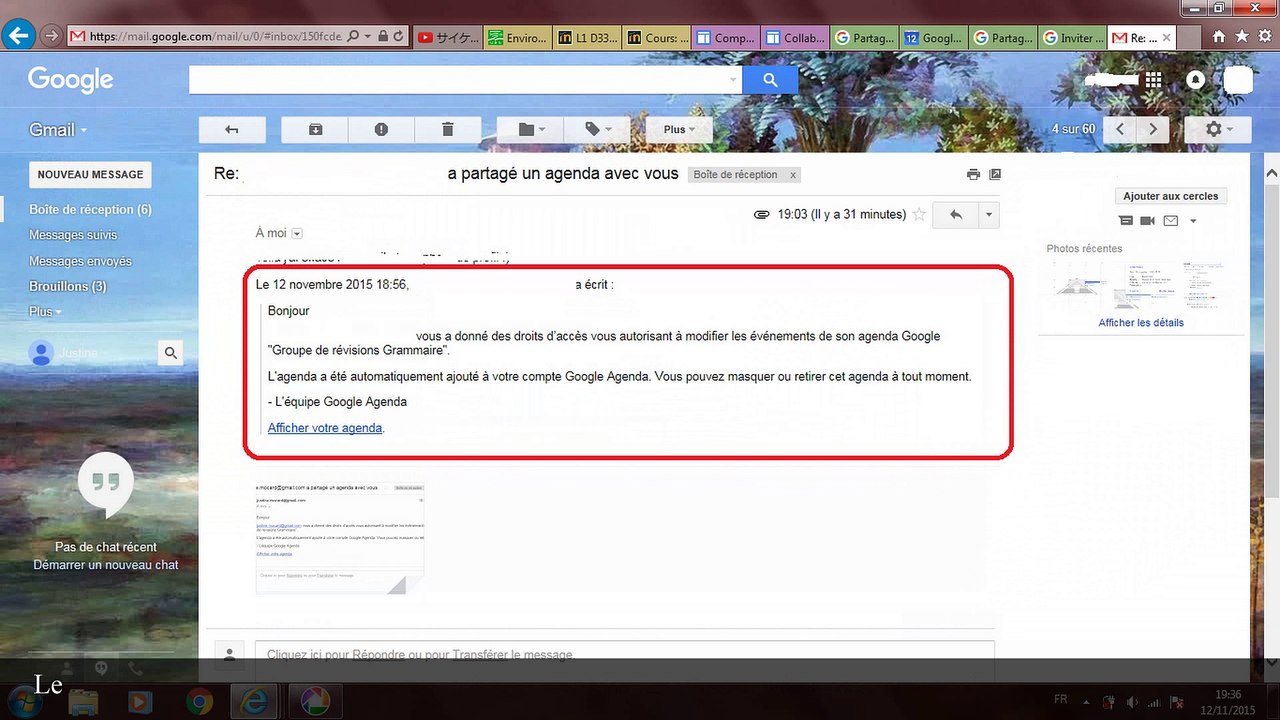Click the browser address bar URL
The image size is (1280, 720).
pos(215,37)
